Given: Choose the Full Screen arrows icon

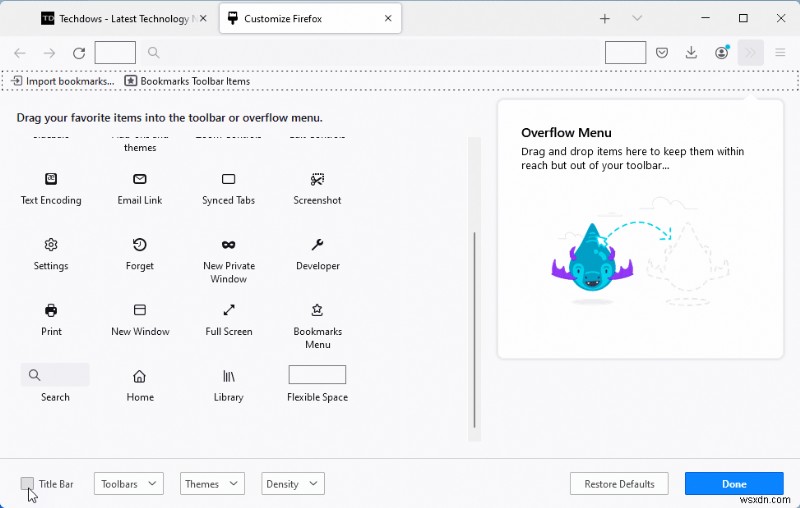Looking at the screenshot, I should 229,310.
